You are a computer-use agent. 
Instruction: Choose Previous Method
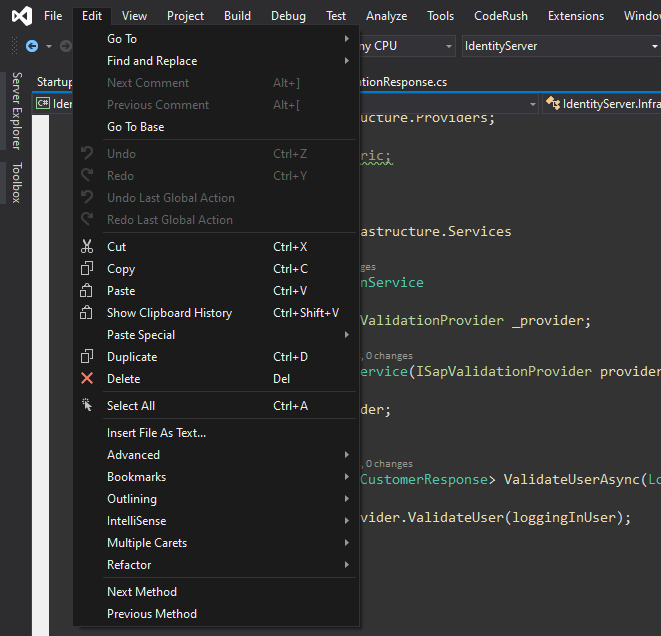pos(216,614)
